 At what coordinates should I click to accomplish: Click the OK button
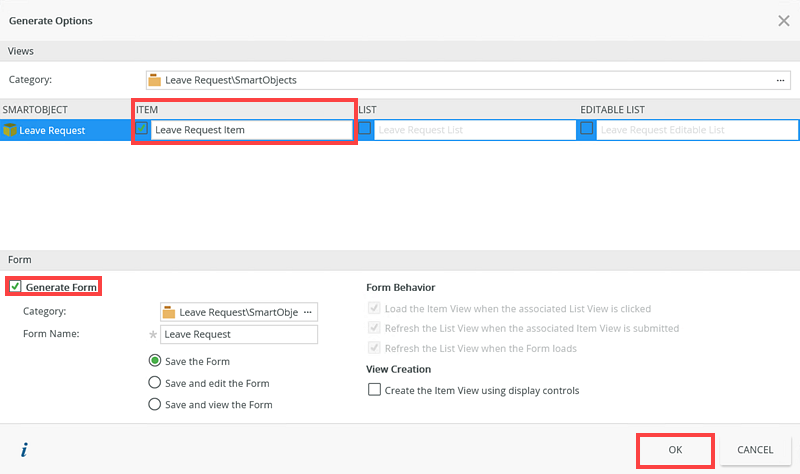pos(675,450)
